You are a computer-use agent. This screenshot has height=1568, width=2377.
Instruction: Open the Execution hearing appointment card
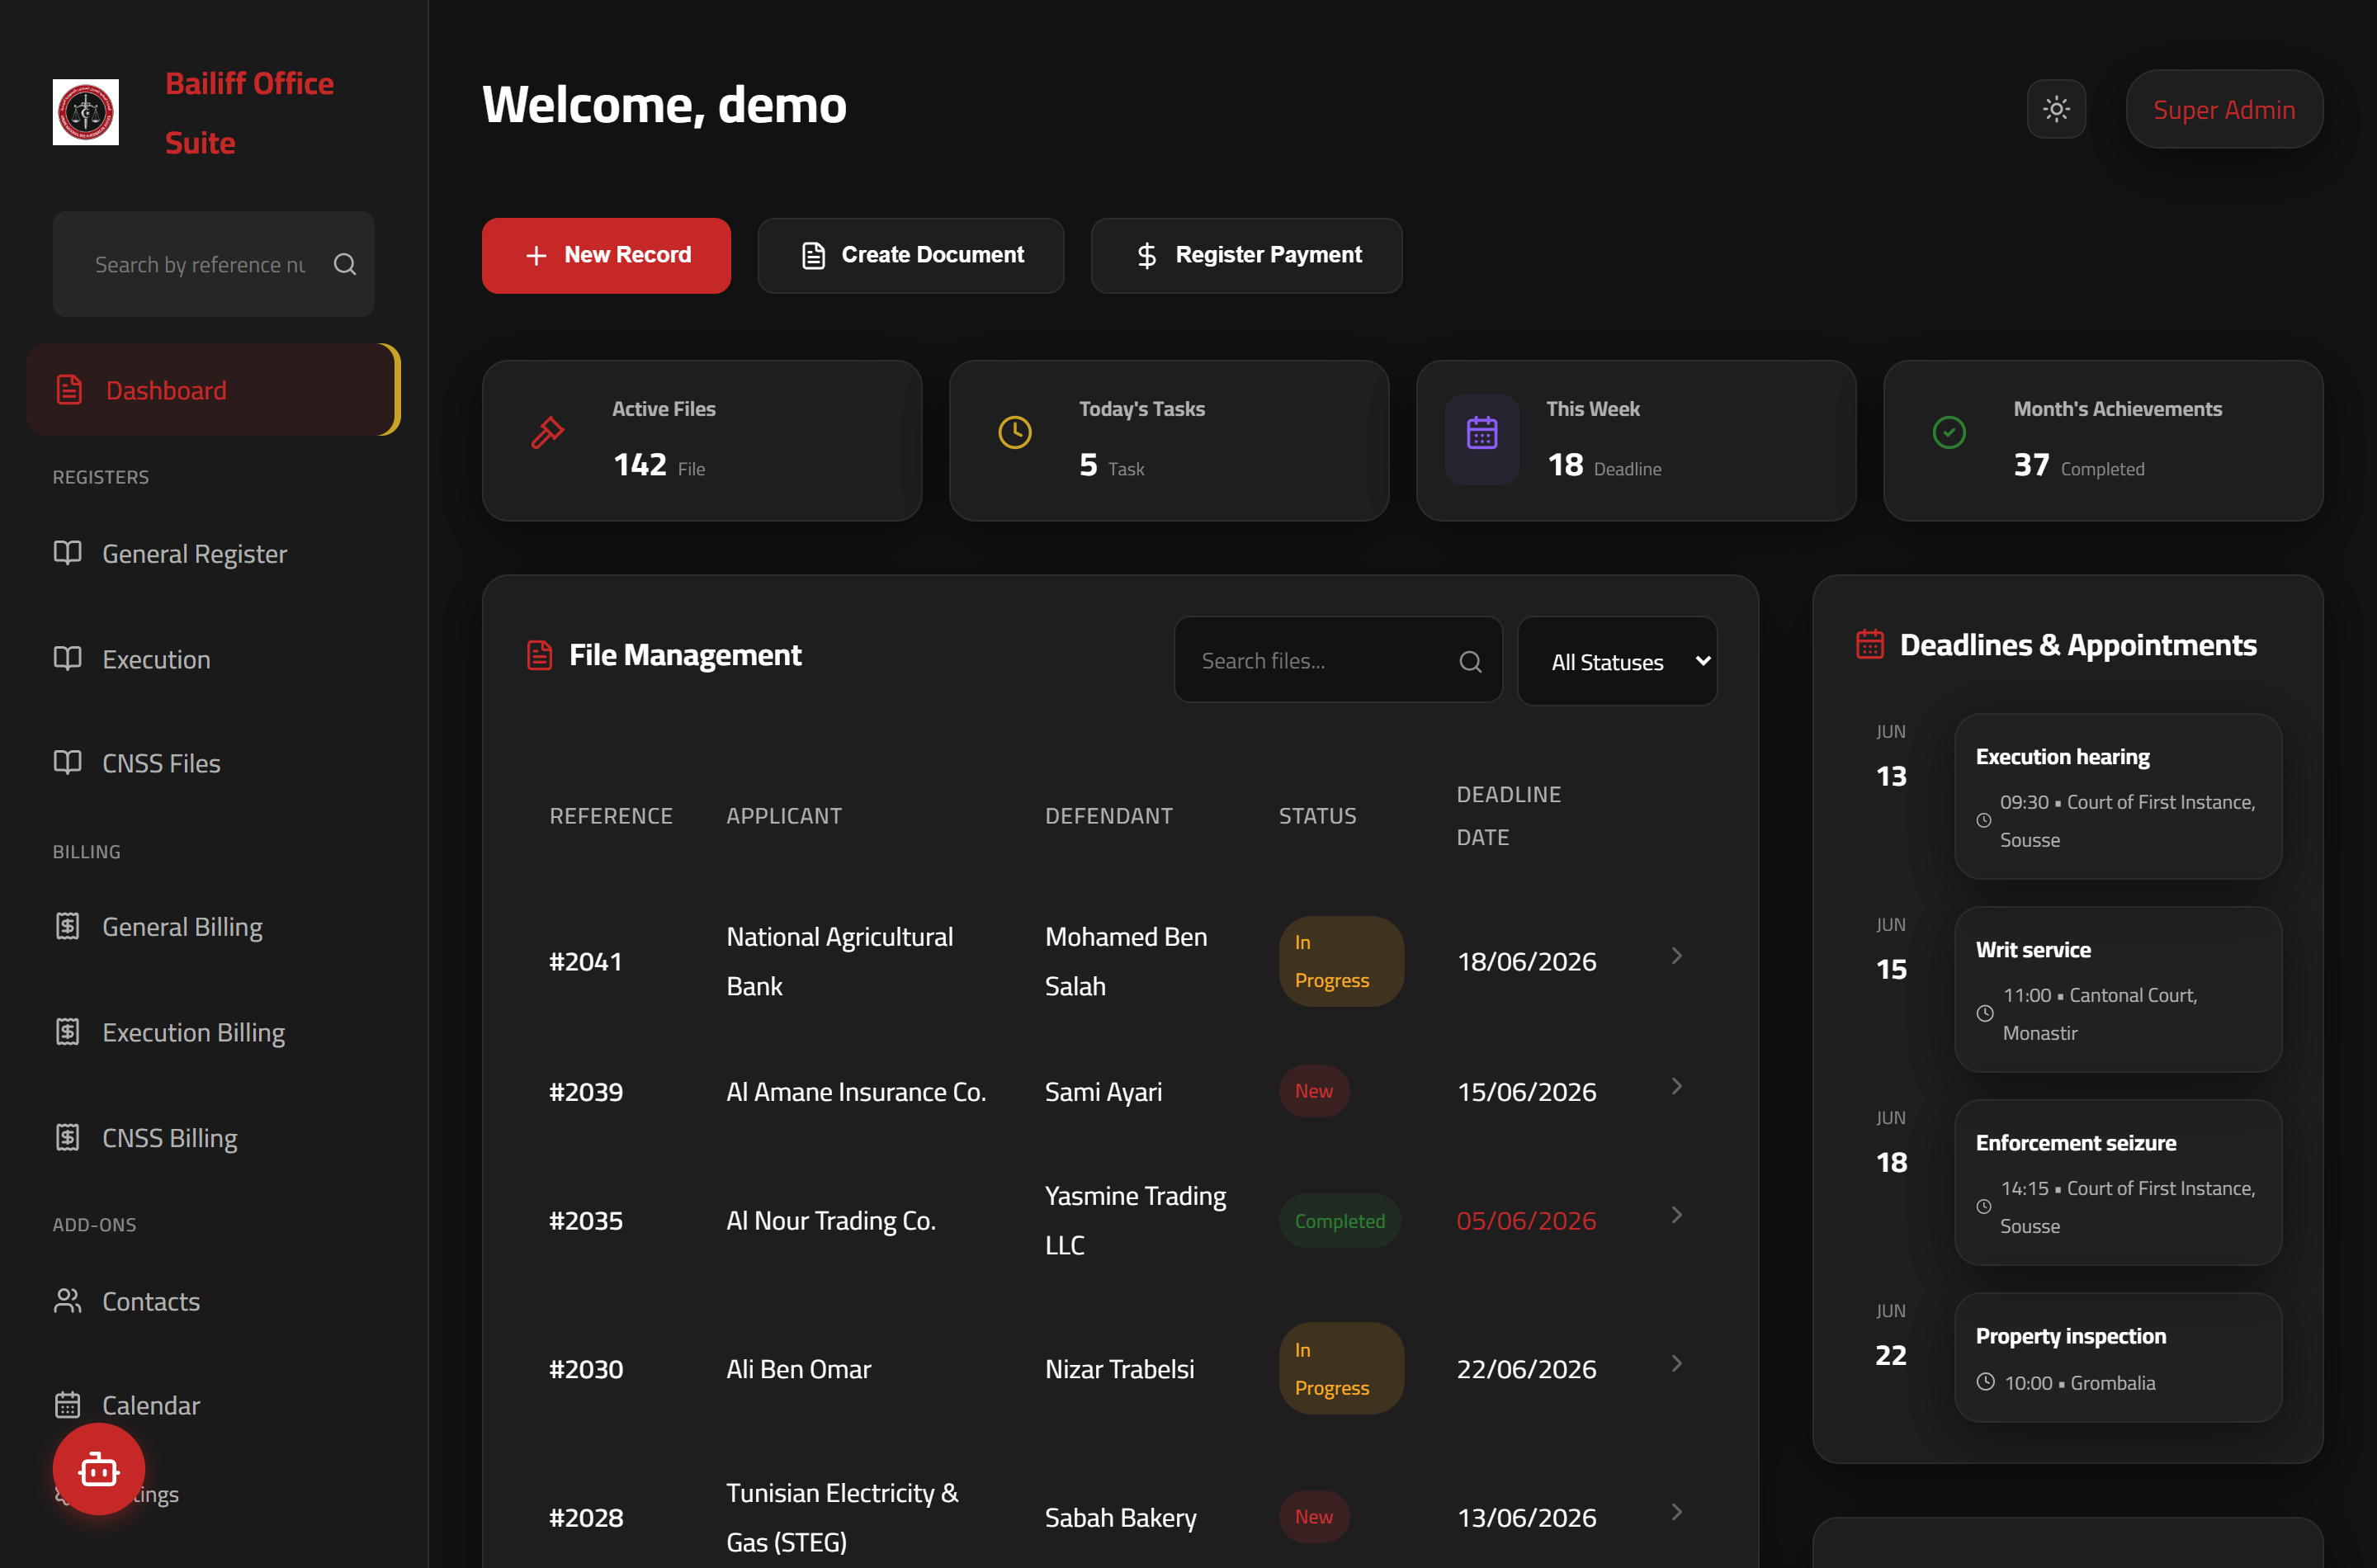[2118, 796]
